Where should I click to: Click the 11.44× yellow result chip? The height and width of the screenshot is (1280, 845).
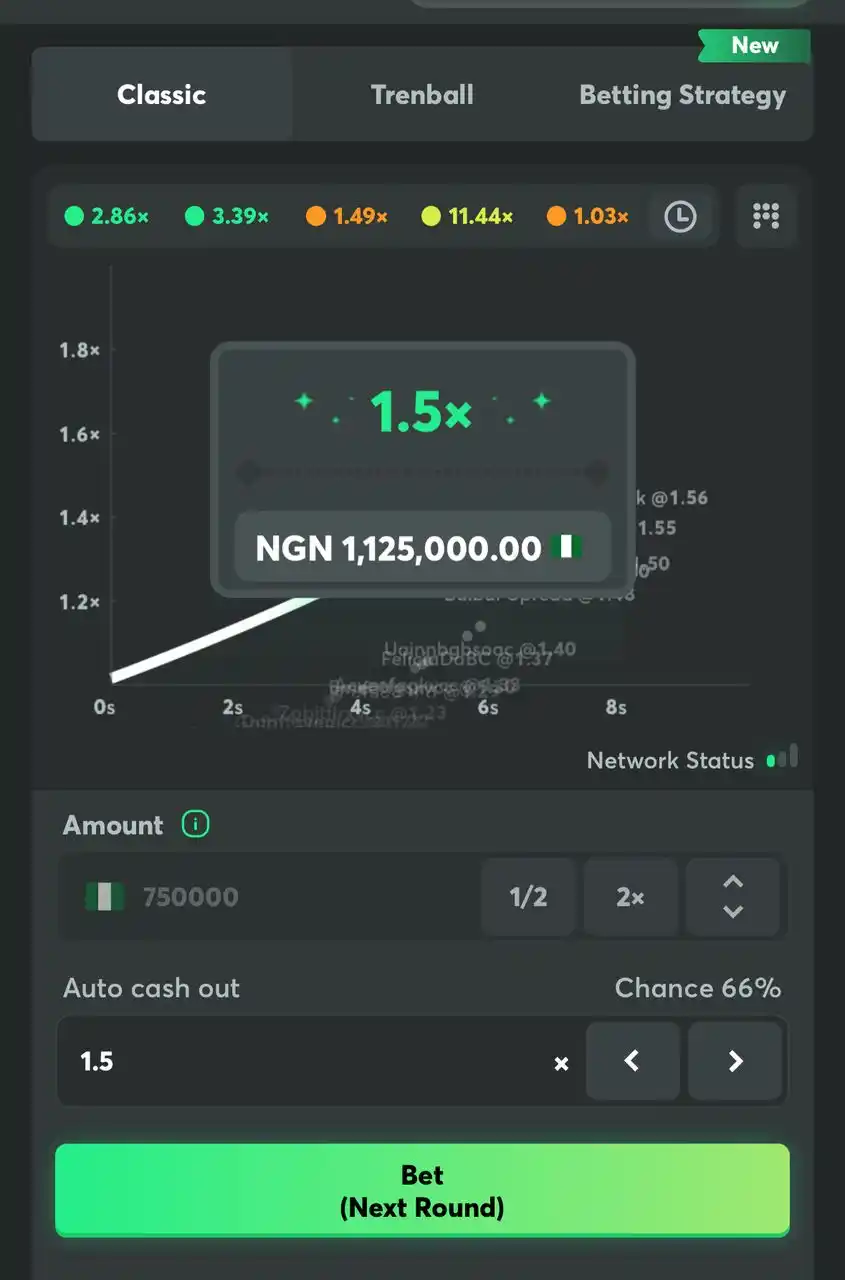tap(467, 216)
